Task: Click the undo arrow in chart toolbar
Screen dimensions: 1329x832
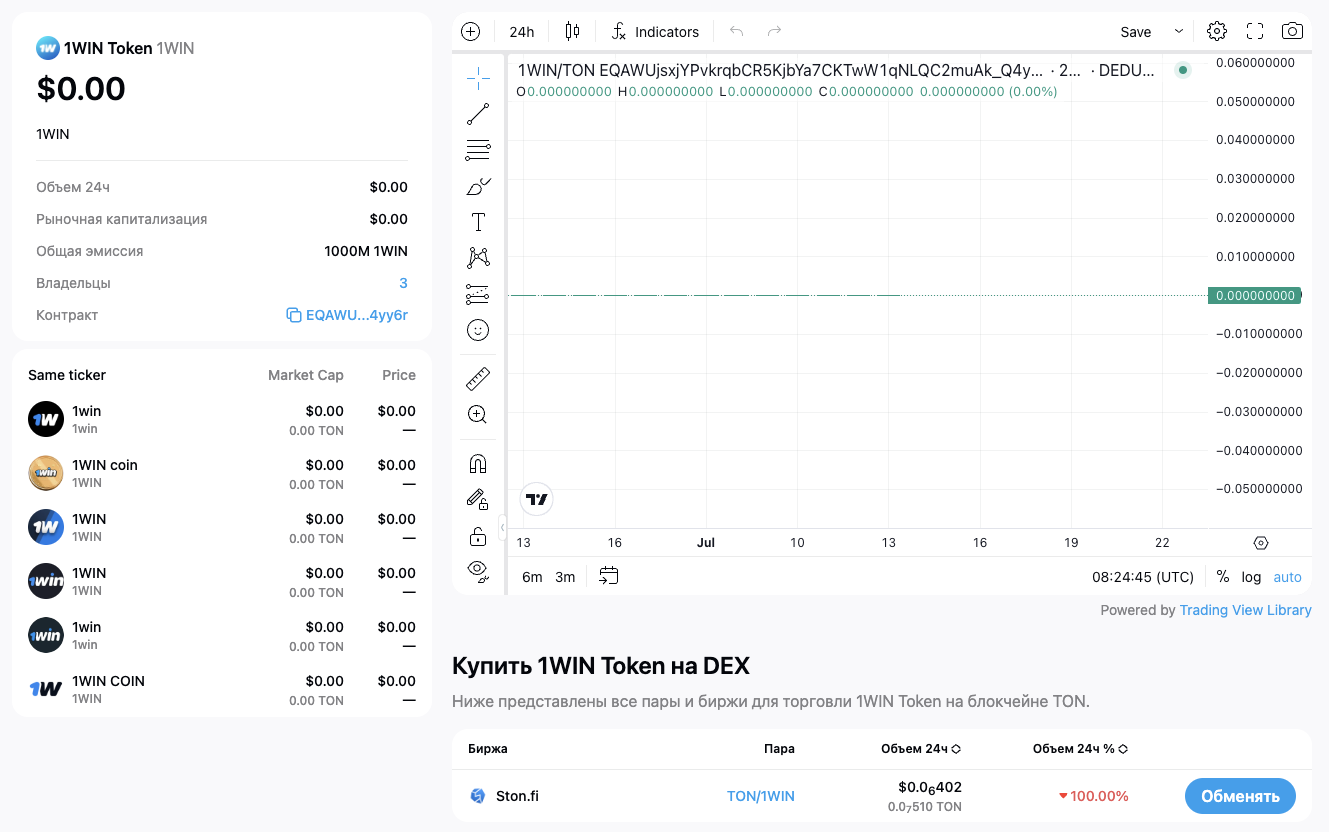Action: click(x=737, y=31)
